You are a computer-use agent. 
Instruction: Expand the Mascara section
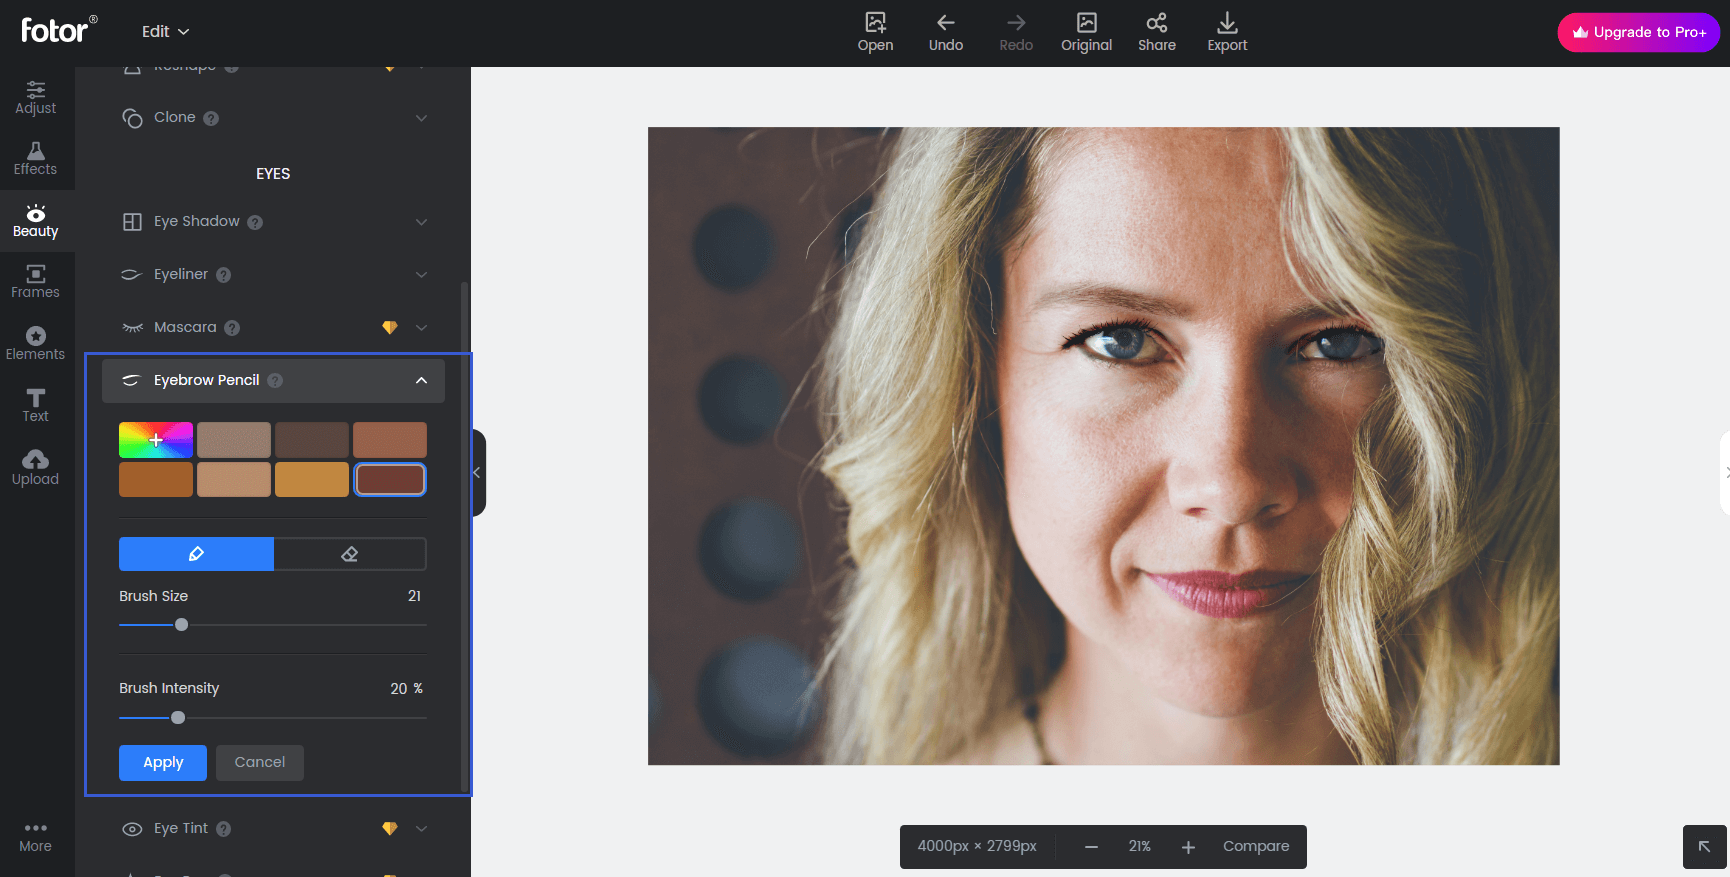422,328
